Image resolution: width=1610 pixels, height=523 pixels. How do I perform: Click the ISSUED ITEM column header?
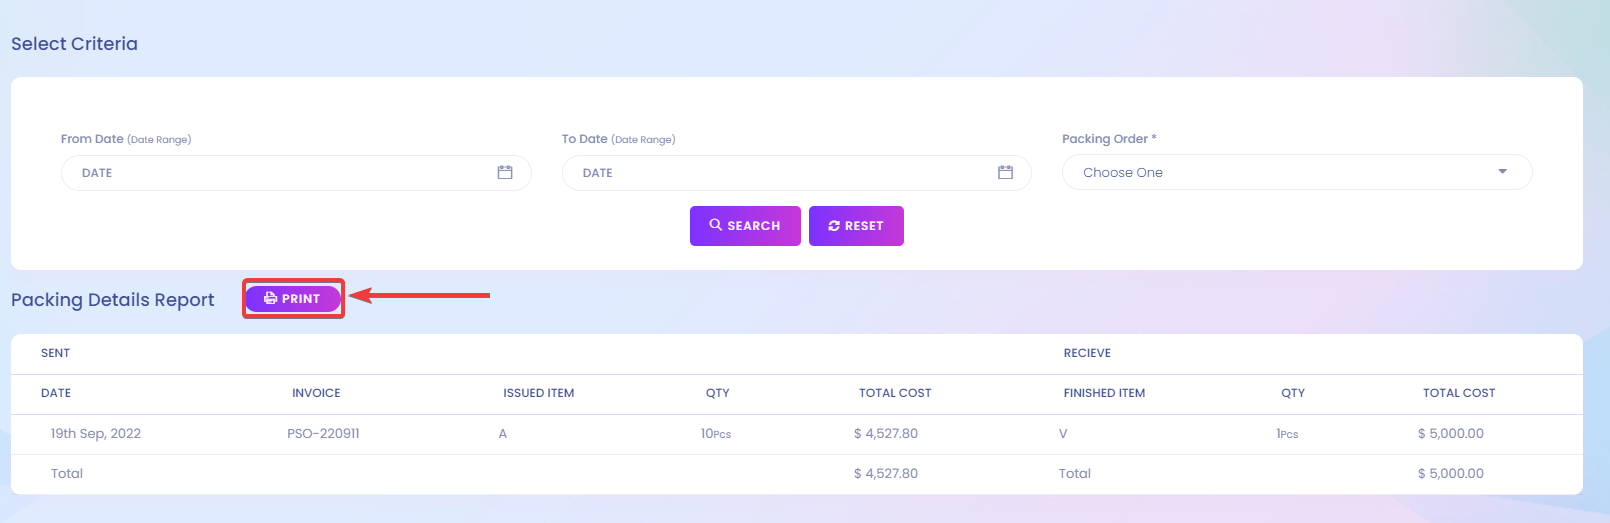click(539, 393)
